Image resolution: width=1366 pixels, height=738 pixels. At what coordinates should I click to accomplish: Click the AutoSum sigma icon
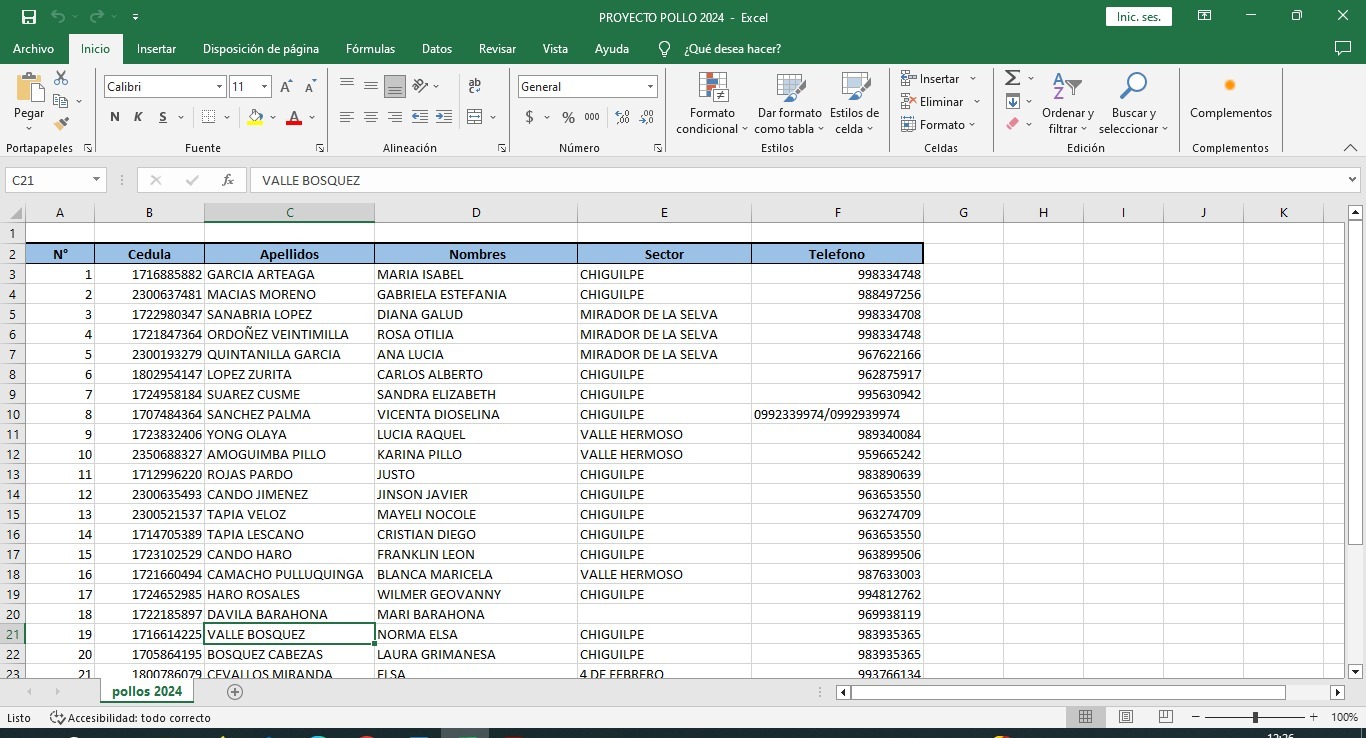[1012, 78]
